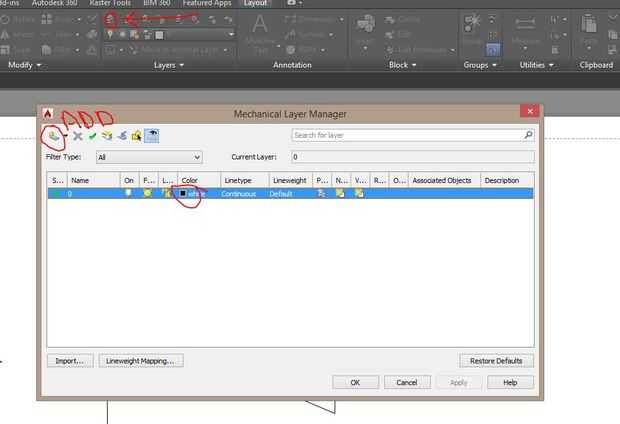Toggle the highlighted eye grid icon in dialog toolbar

pos(151,136)
